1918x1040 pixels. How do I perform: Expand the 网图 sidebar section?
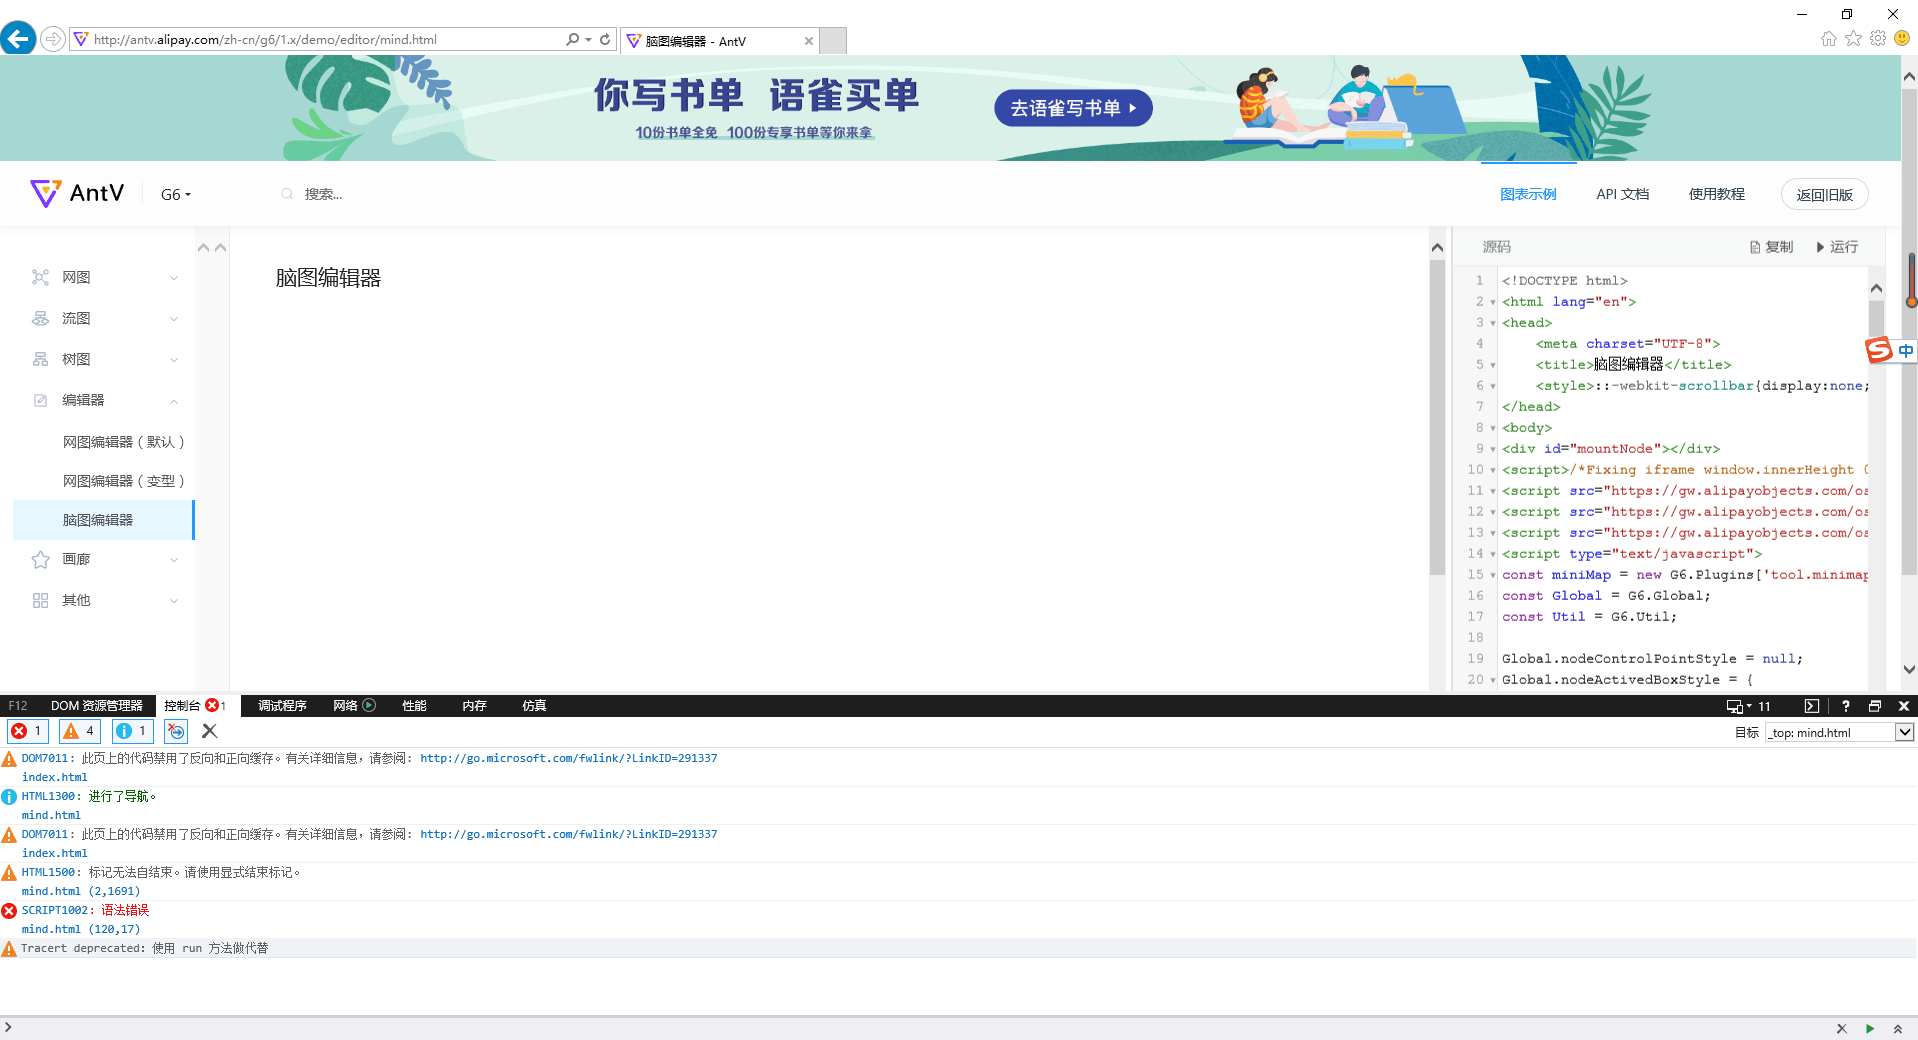pyautogui.click(x=105, y=277)
